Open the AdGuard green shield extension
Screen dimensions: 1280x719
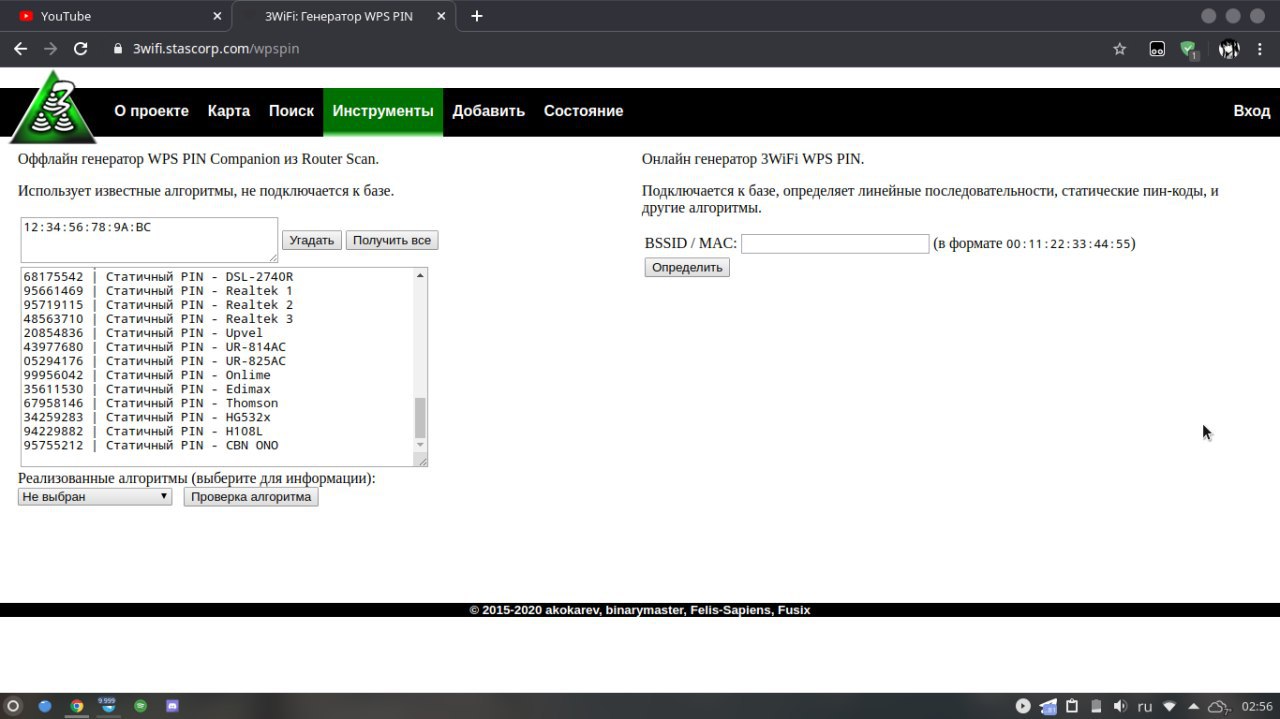pyautogui.click(x=1188, y=49)
